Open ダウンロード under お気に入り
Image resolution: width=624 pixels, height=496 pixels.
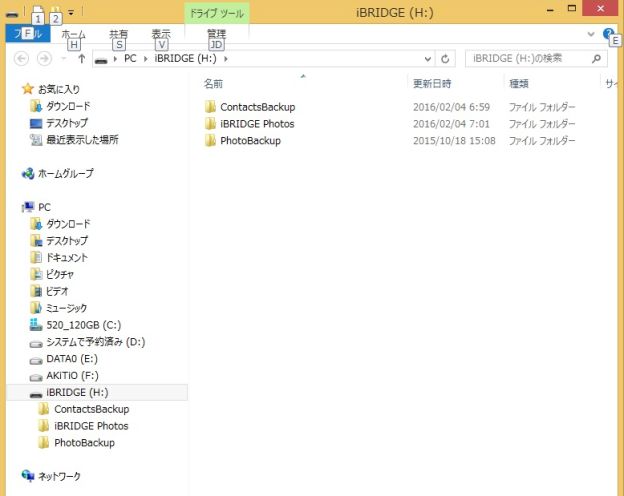pos(68,106)
